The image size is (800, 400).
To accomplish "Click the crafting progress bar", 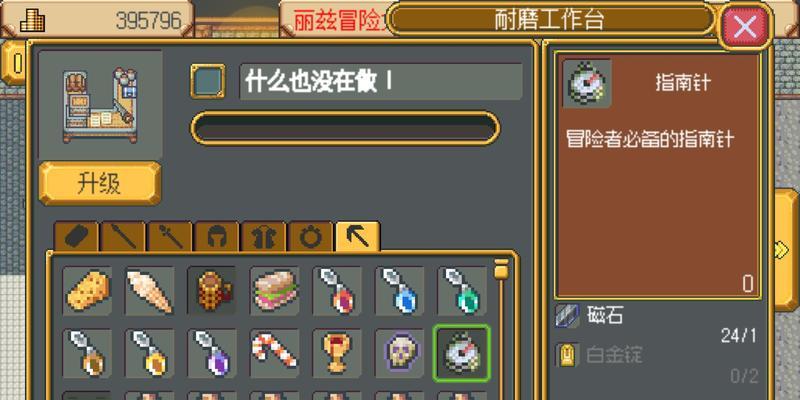I will tap(345, 129).
